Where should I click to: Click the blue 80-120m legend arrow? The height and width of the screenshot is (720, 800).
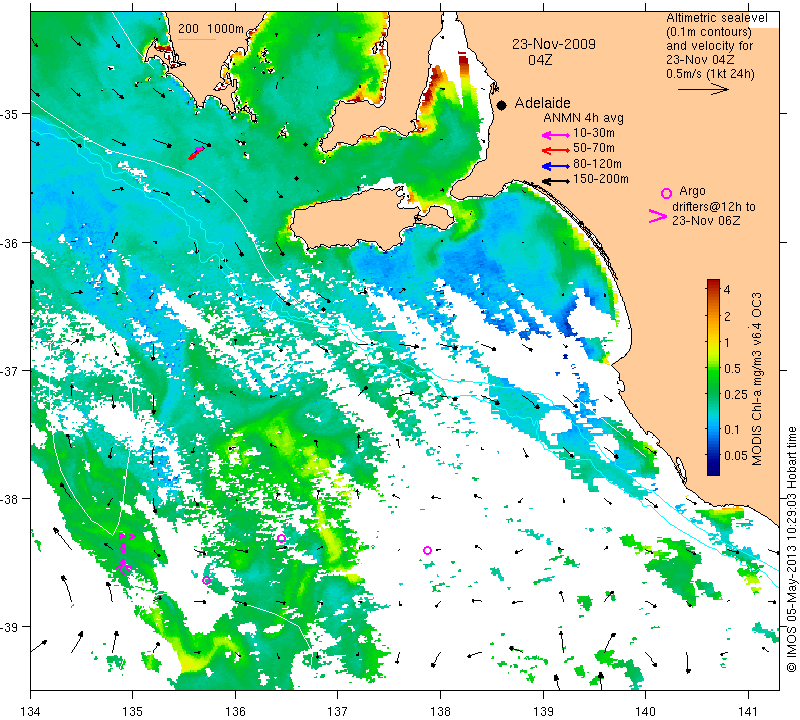(555, 166)
